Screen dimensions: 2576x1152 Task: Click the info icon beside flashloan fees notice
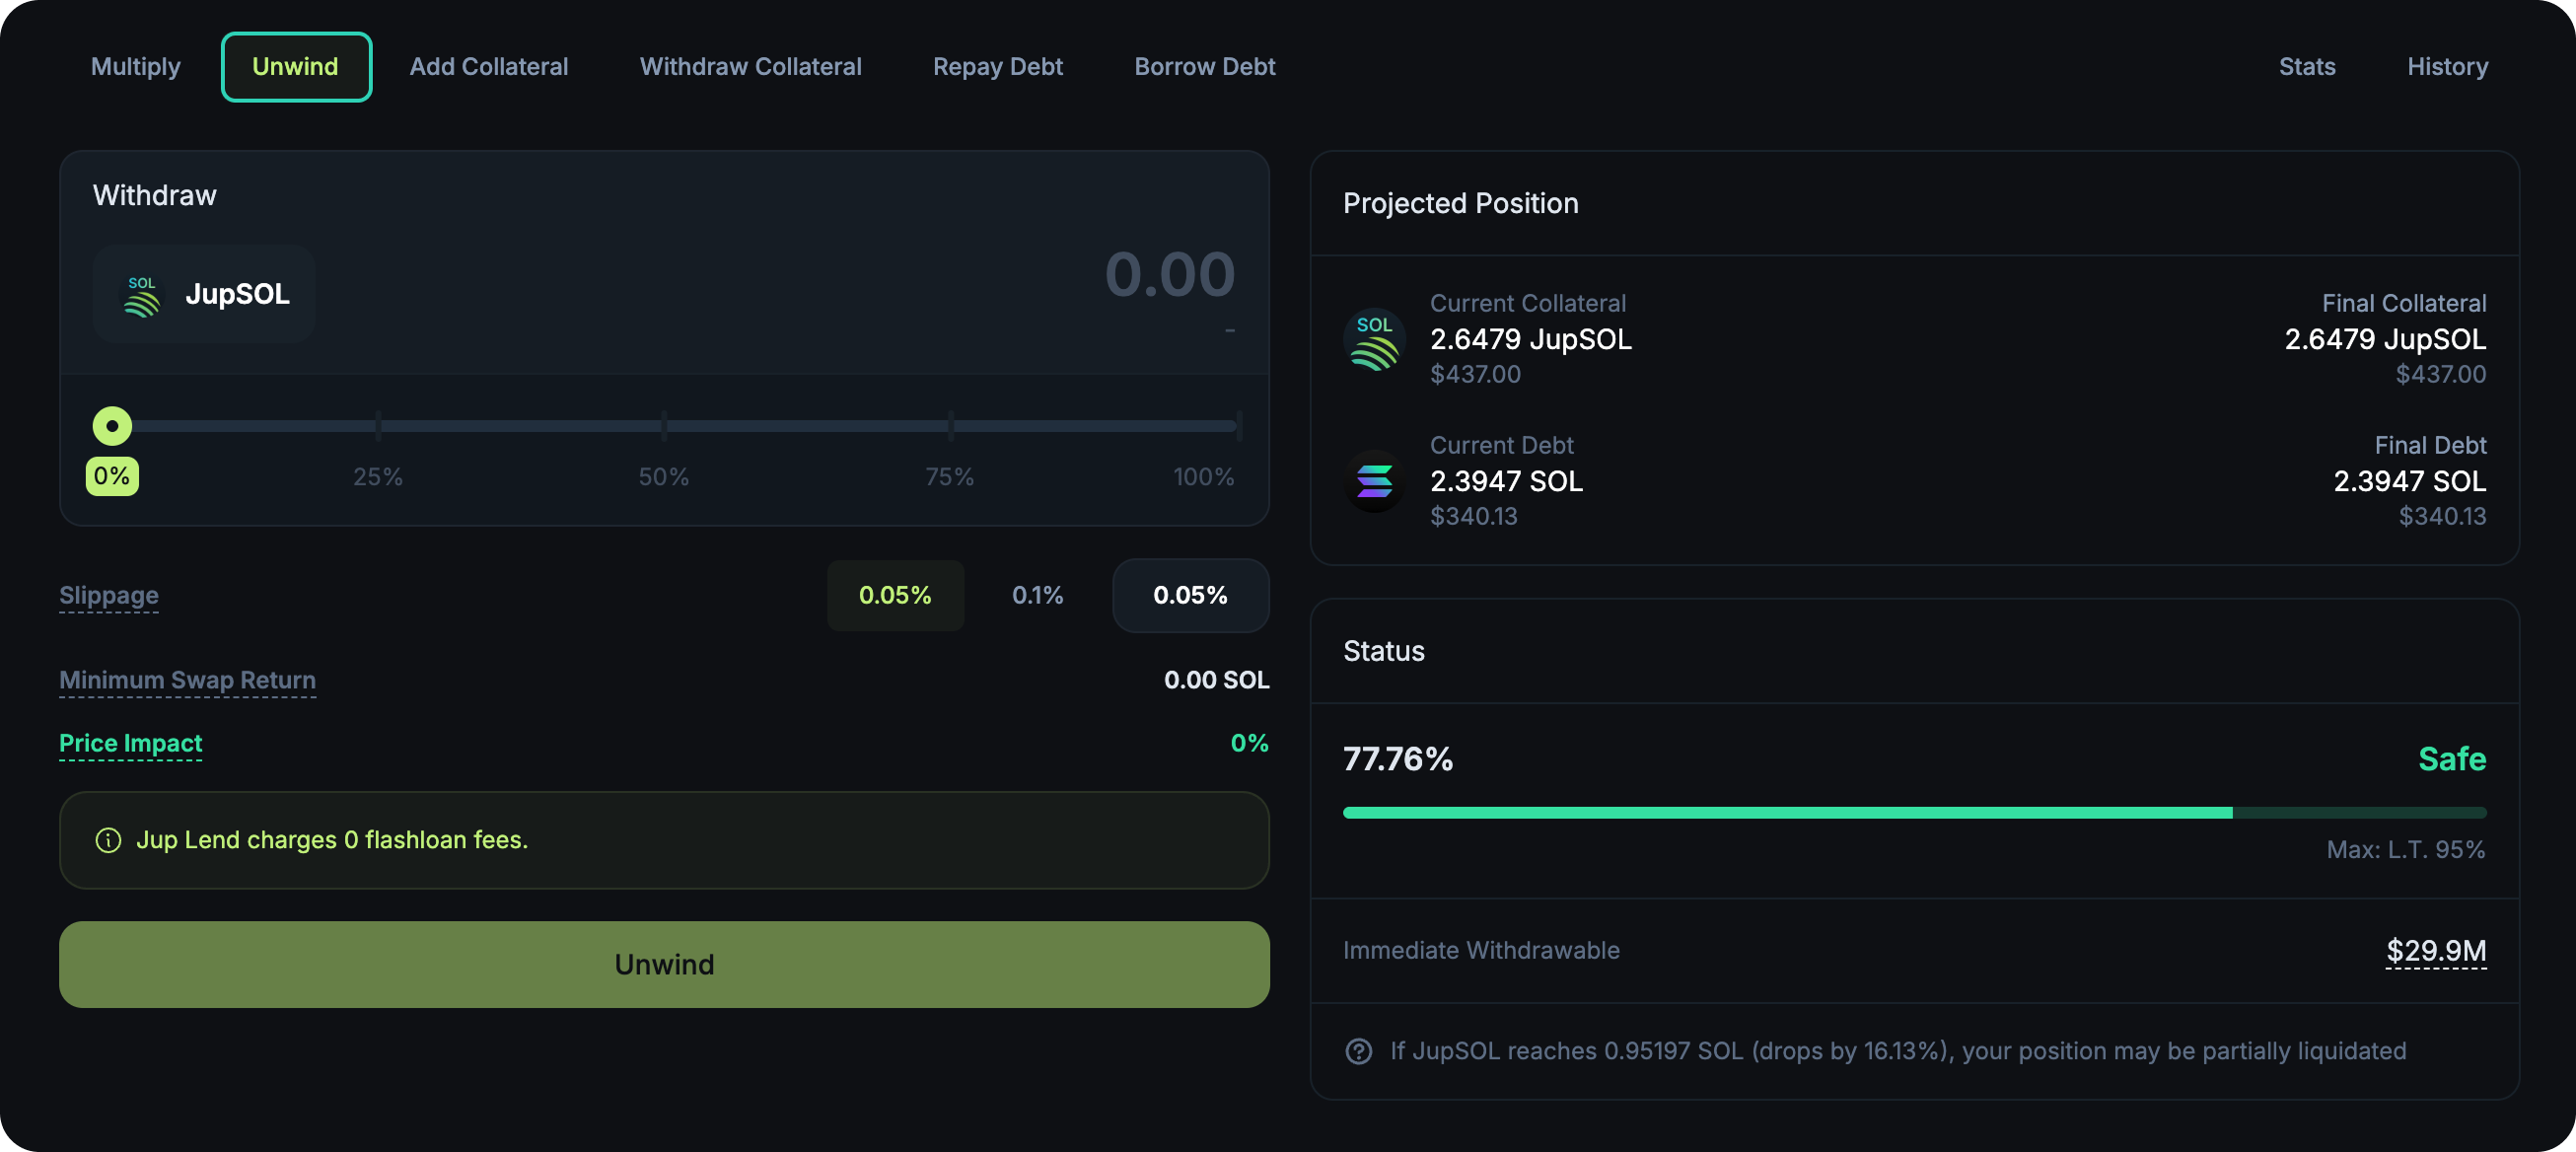point(108,840)
